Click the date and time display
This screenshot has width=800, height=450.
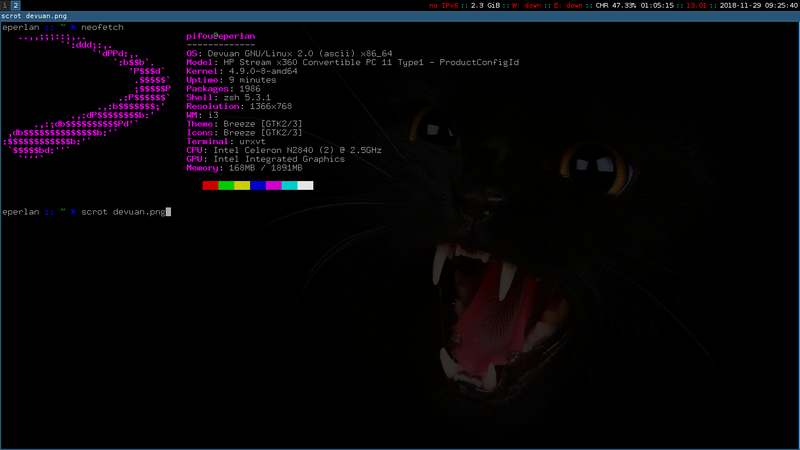coord(759,5)
